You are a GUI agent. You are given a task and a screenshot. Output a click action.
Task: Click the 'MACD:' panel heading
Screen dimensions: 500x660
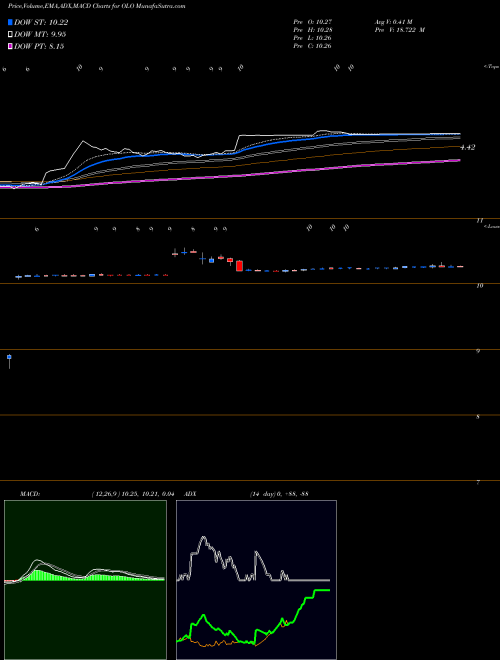coord(30,494)
